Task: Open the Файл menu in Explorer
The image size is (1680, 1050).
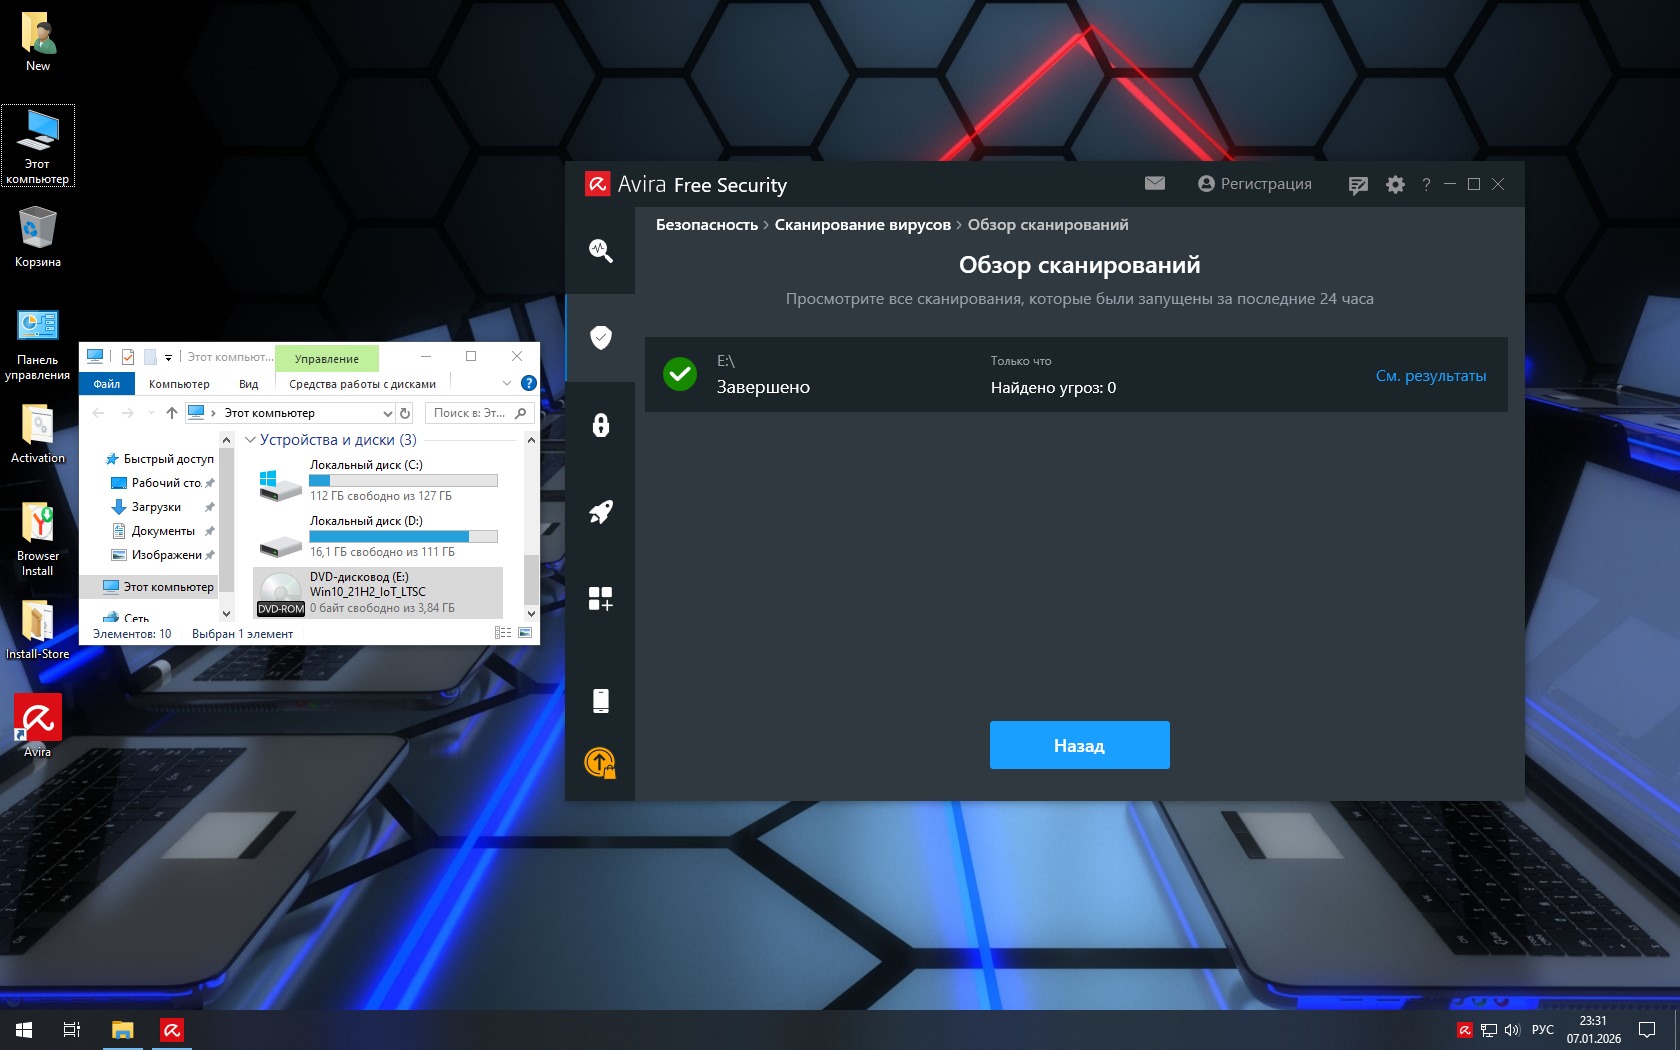Action: pyautogui.click(x=107, y=384)
